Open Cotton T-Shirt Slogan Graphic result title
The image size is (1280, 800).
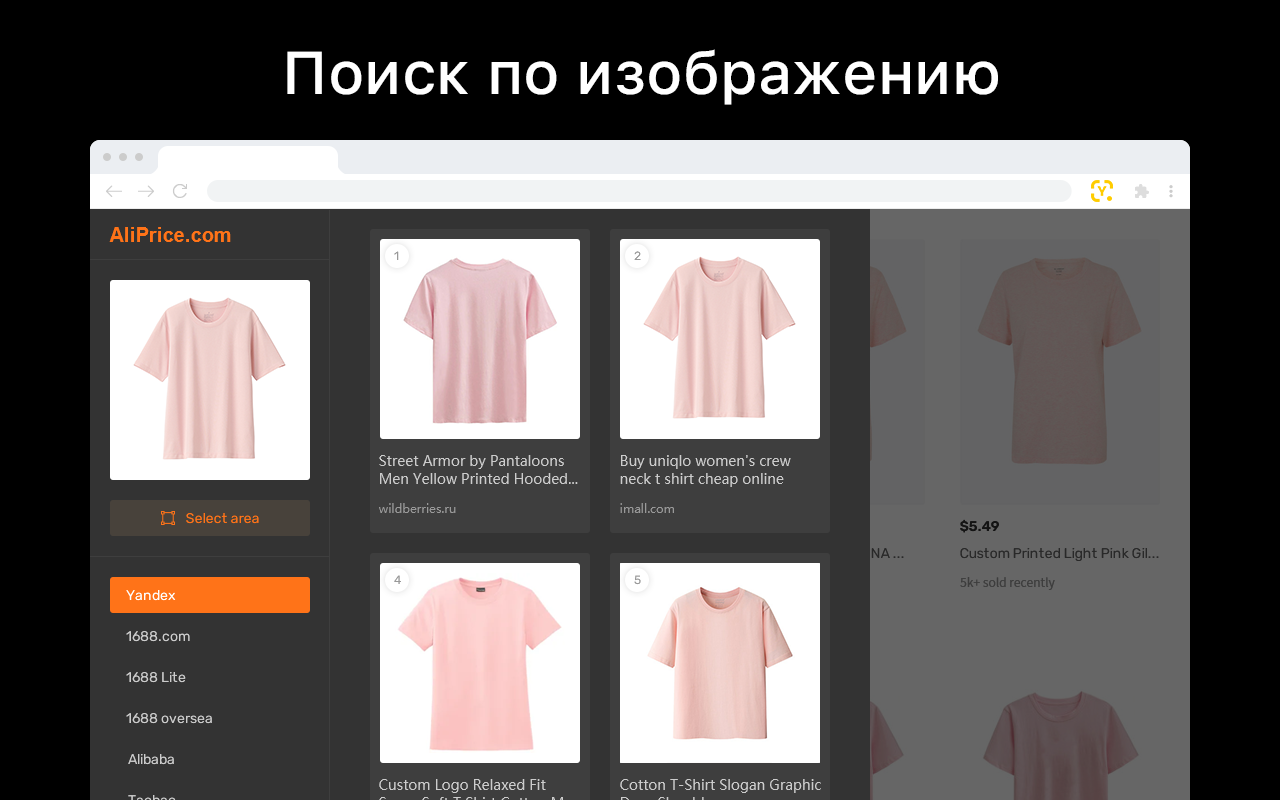point(720,789)
